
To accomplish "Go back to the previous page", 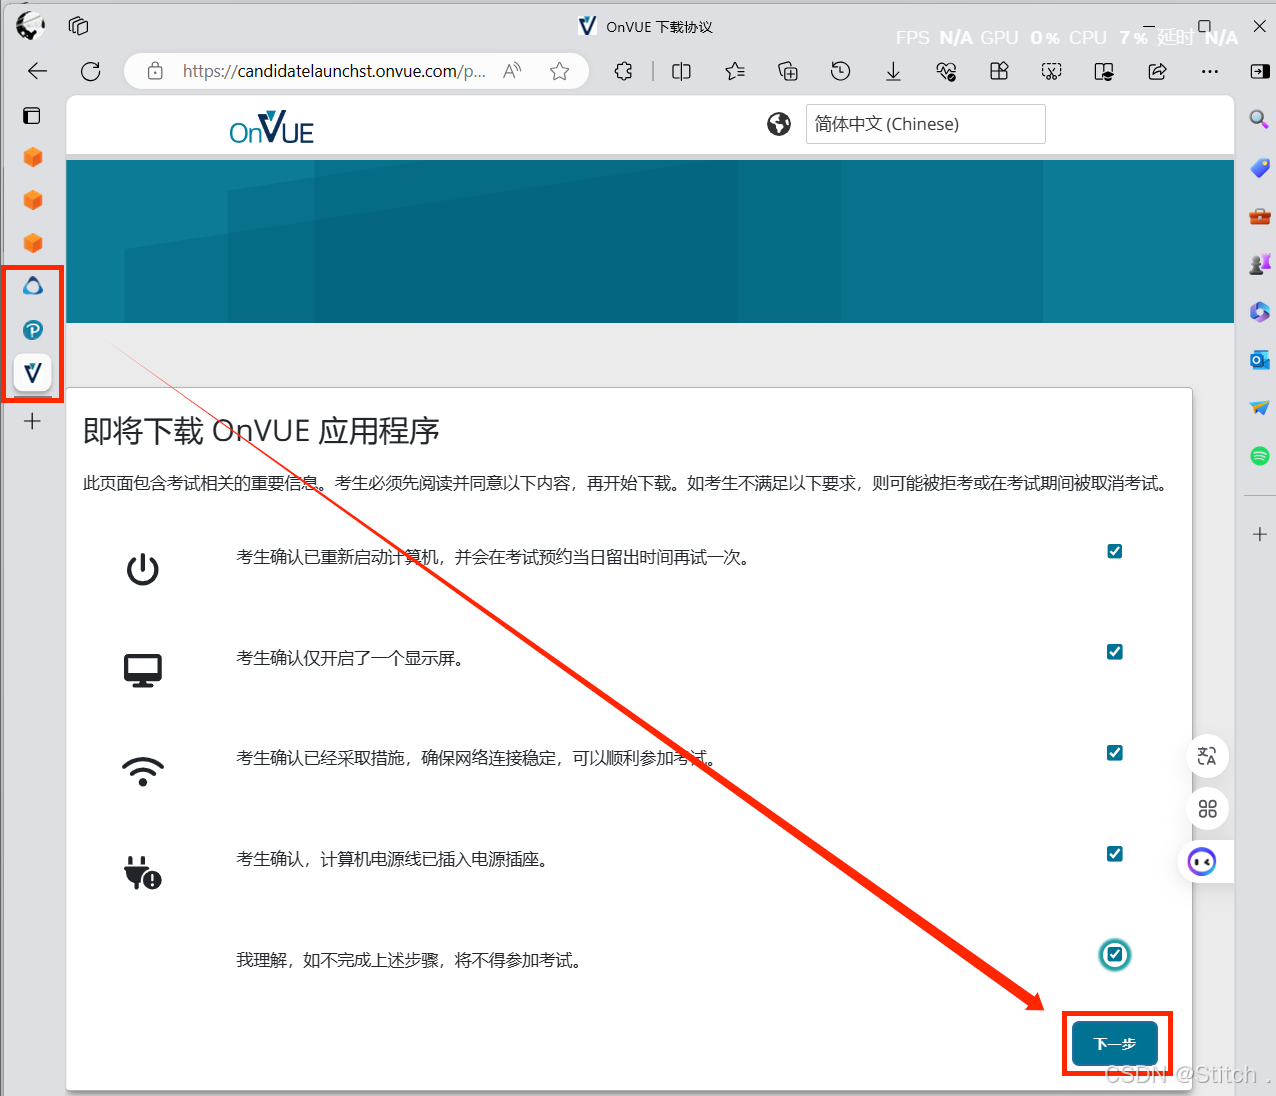I will point(37,71).
